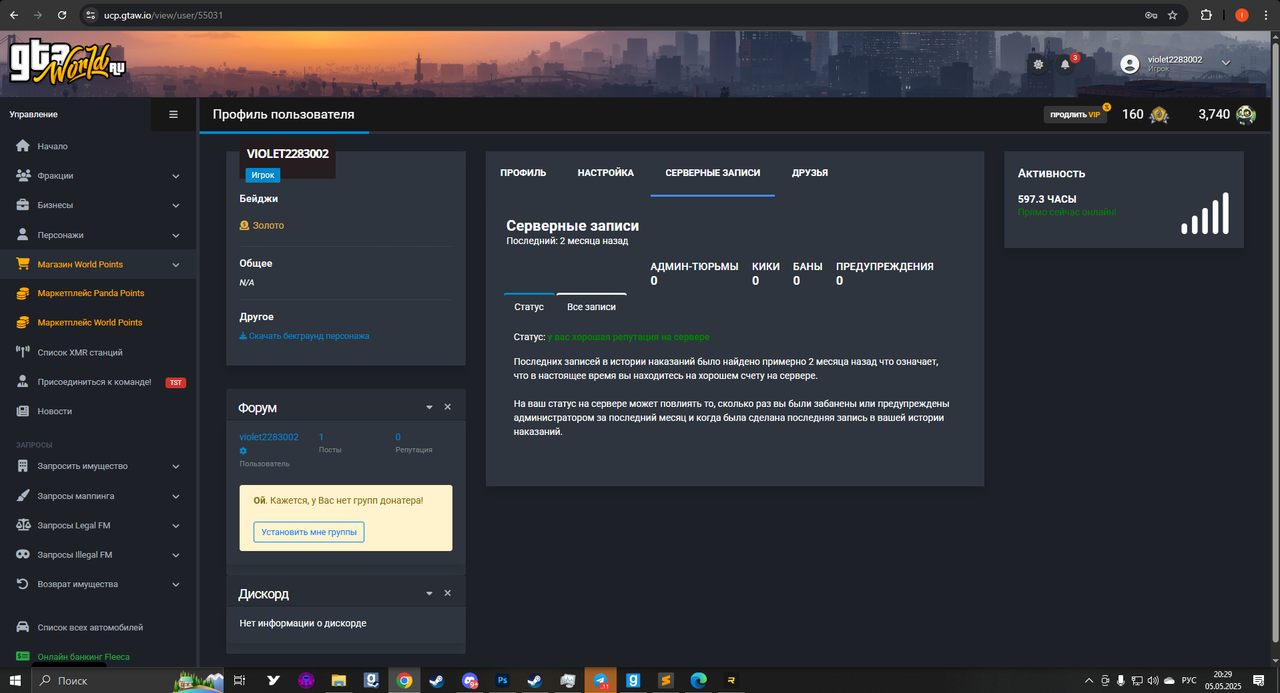Click the Windows Start button
This screenshot has width=1280, height=693.
point(14,680)
